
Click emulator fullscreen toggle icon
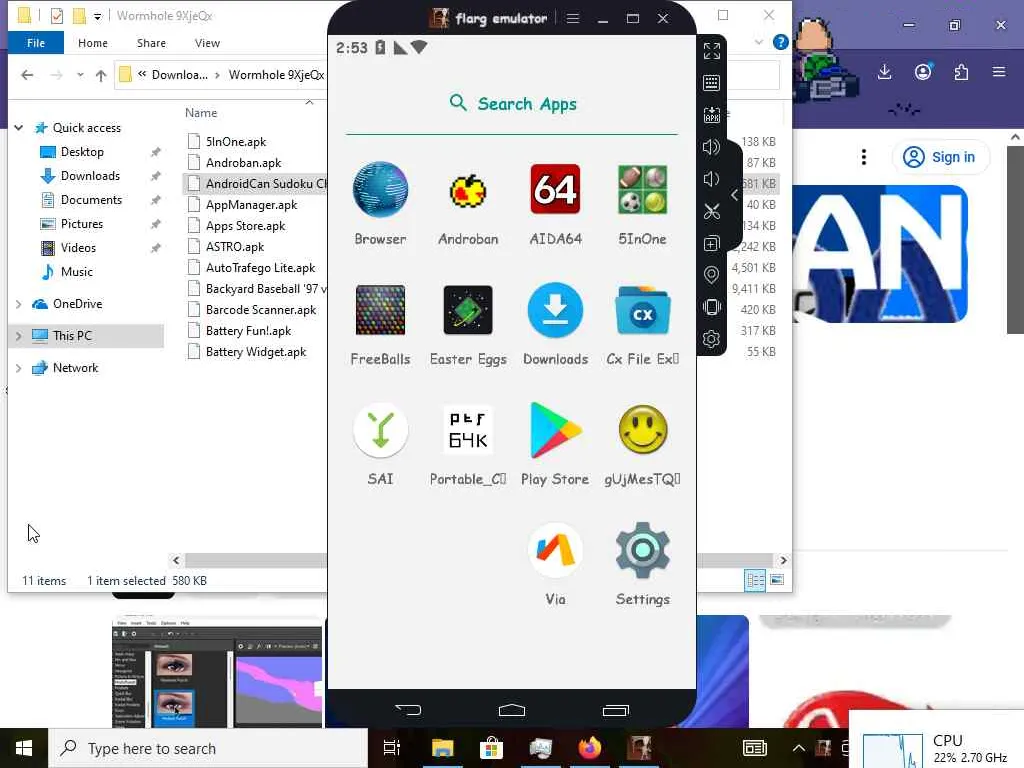[x=712, y=51]
